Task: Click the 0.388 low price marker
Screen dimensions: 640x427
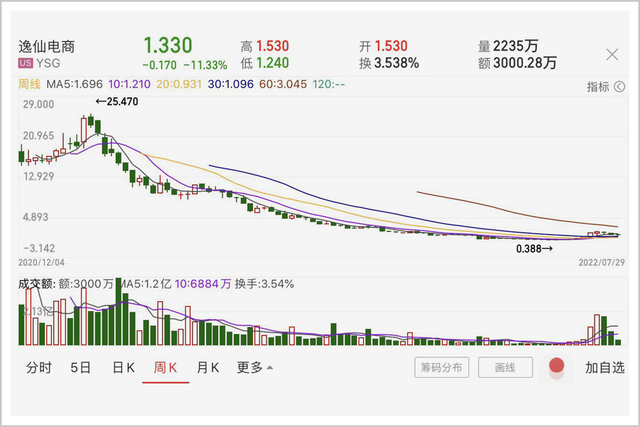Action: [x=534, y=249]
